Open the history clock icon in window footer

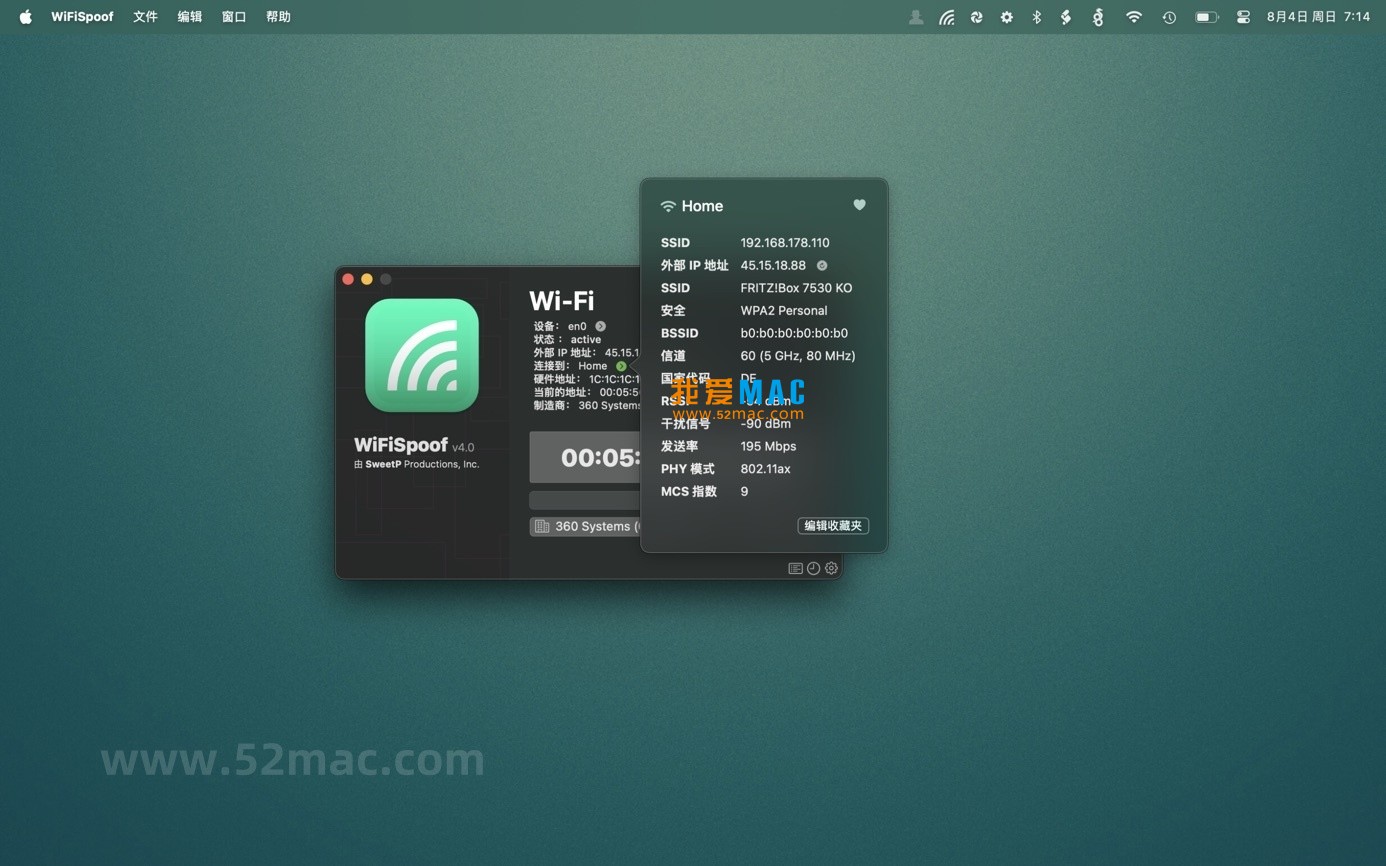813,568
